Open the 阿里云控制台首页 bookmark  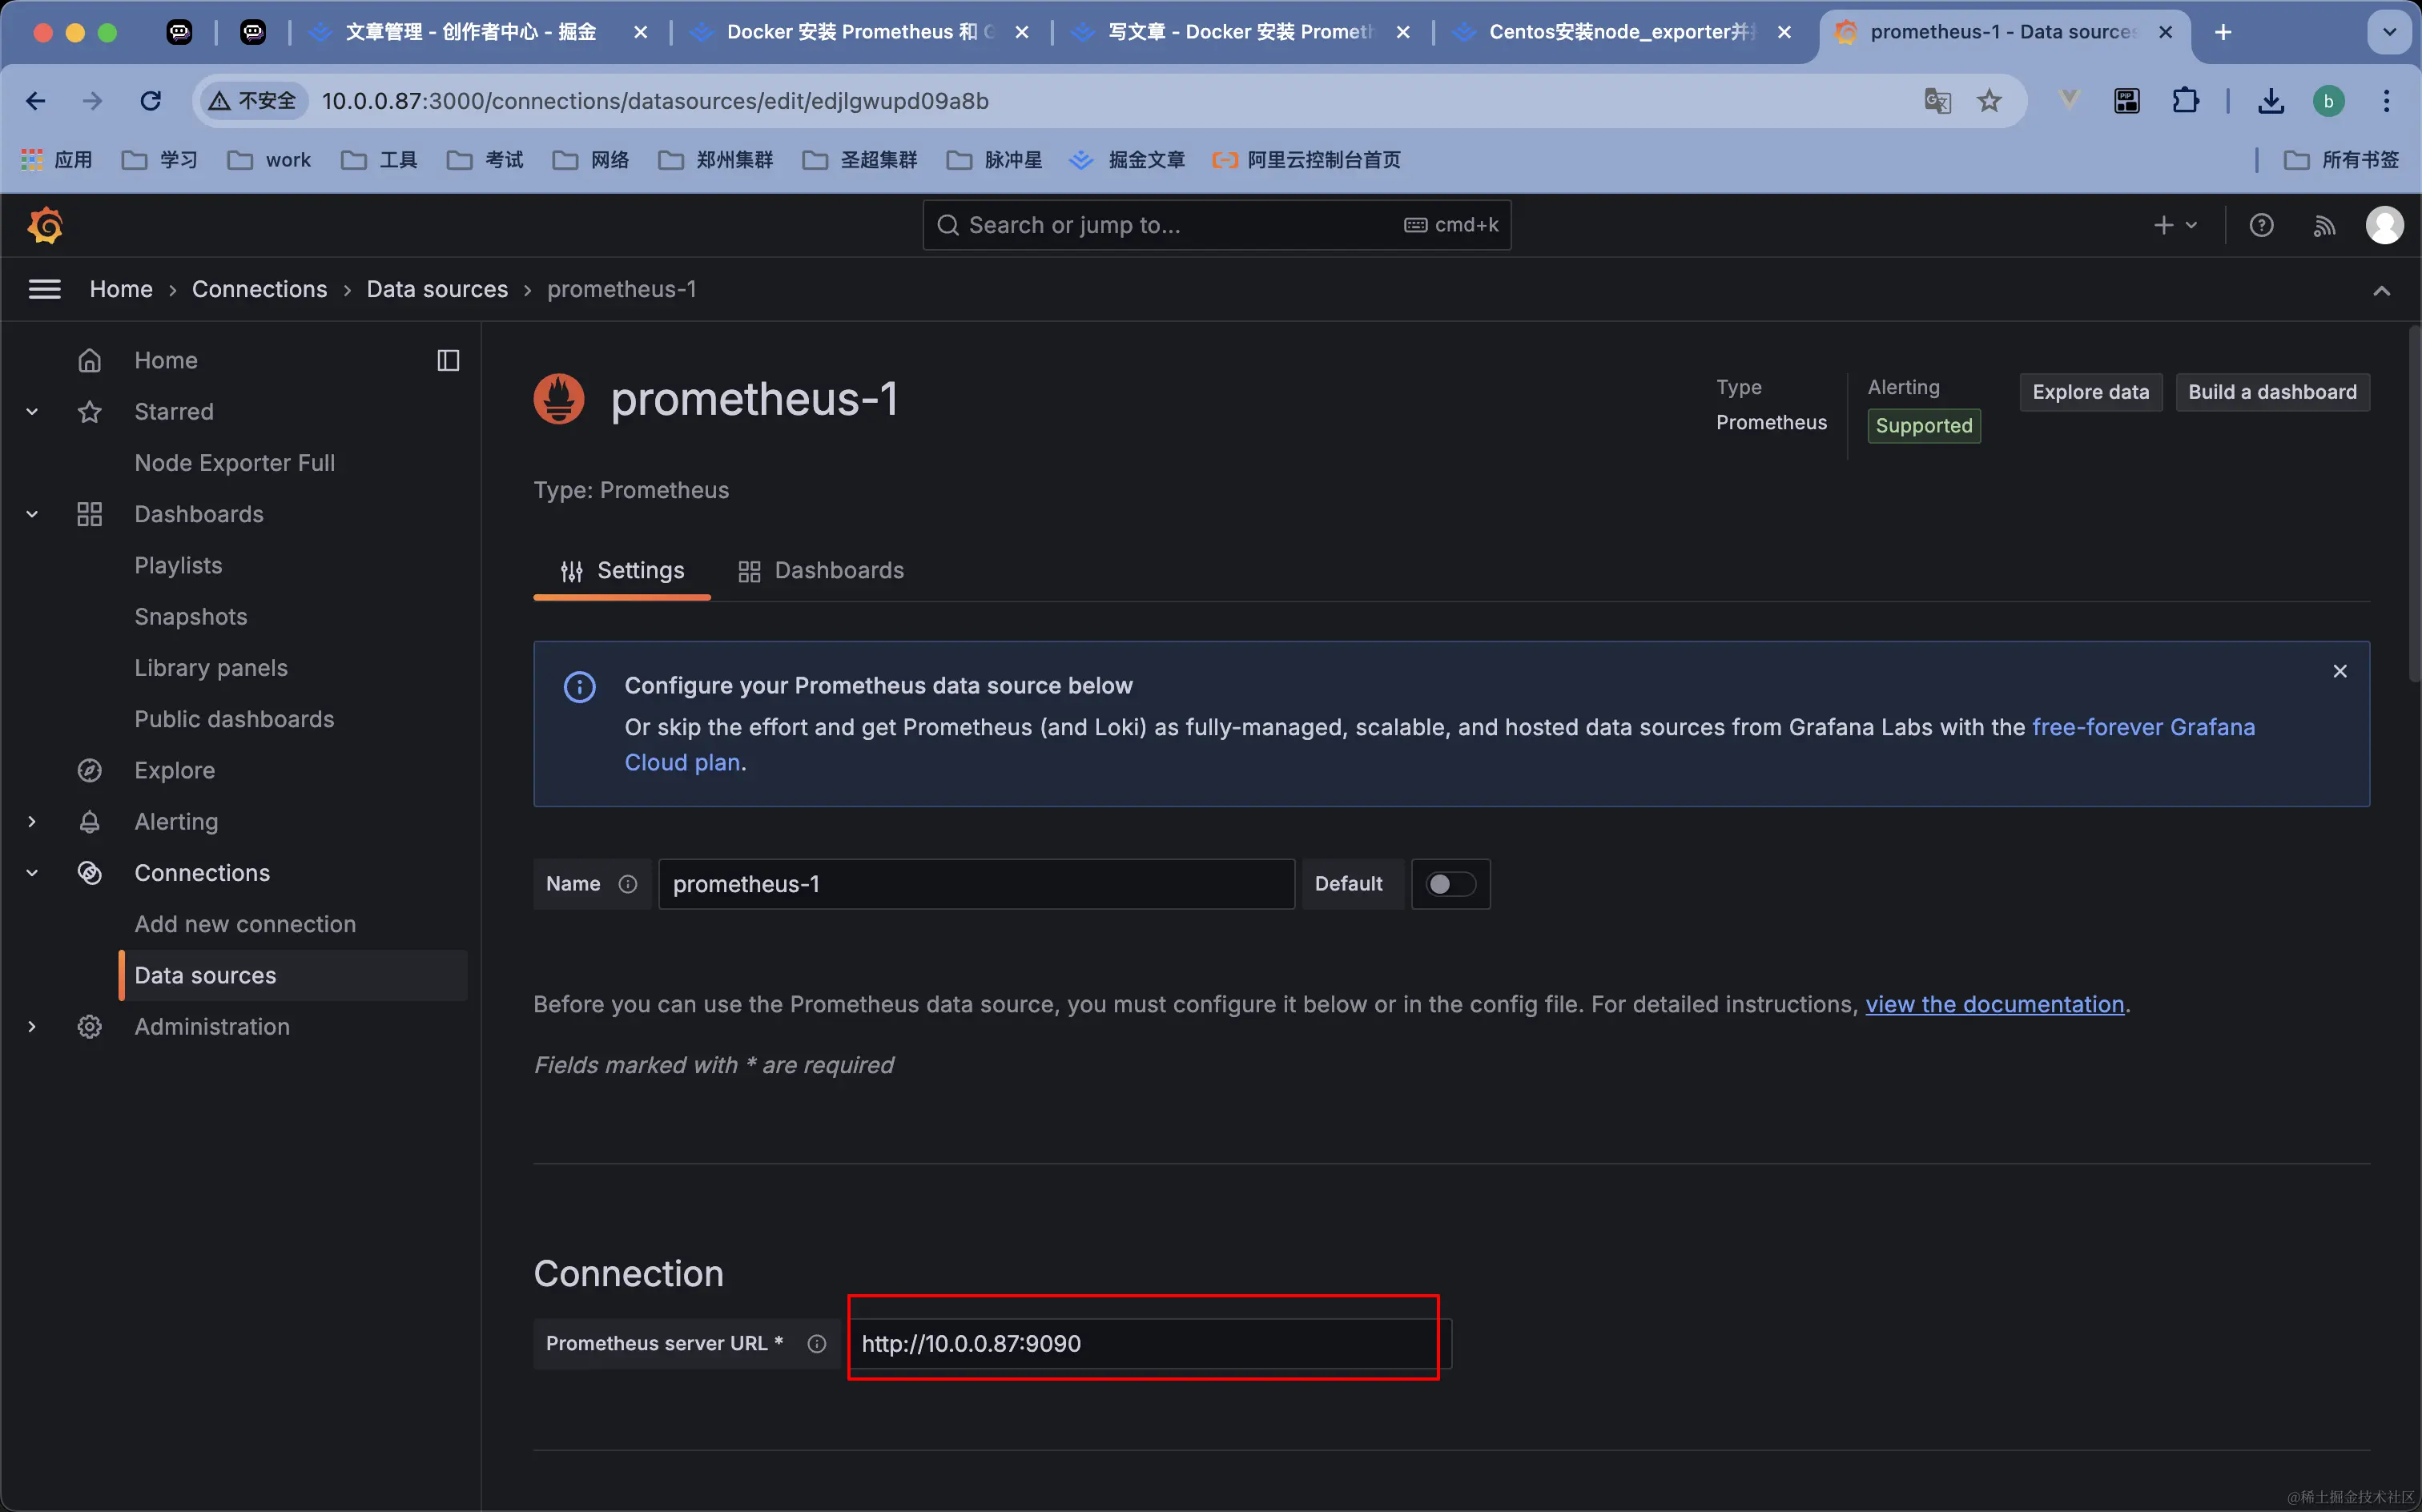pos(1306,160)
